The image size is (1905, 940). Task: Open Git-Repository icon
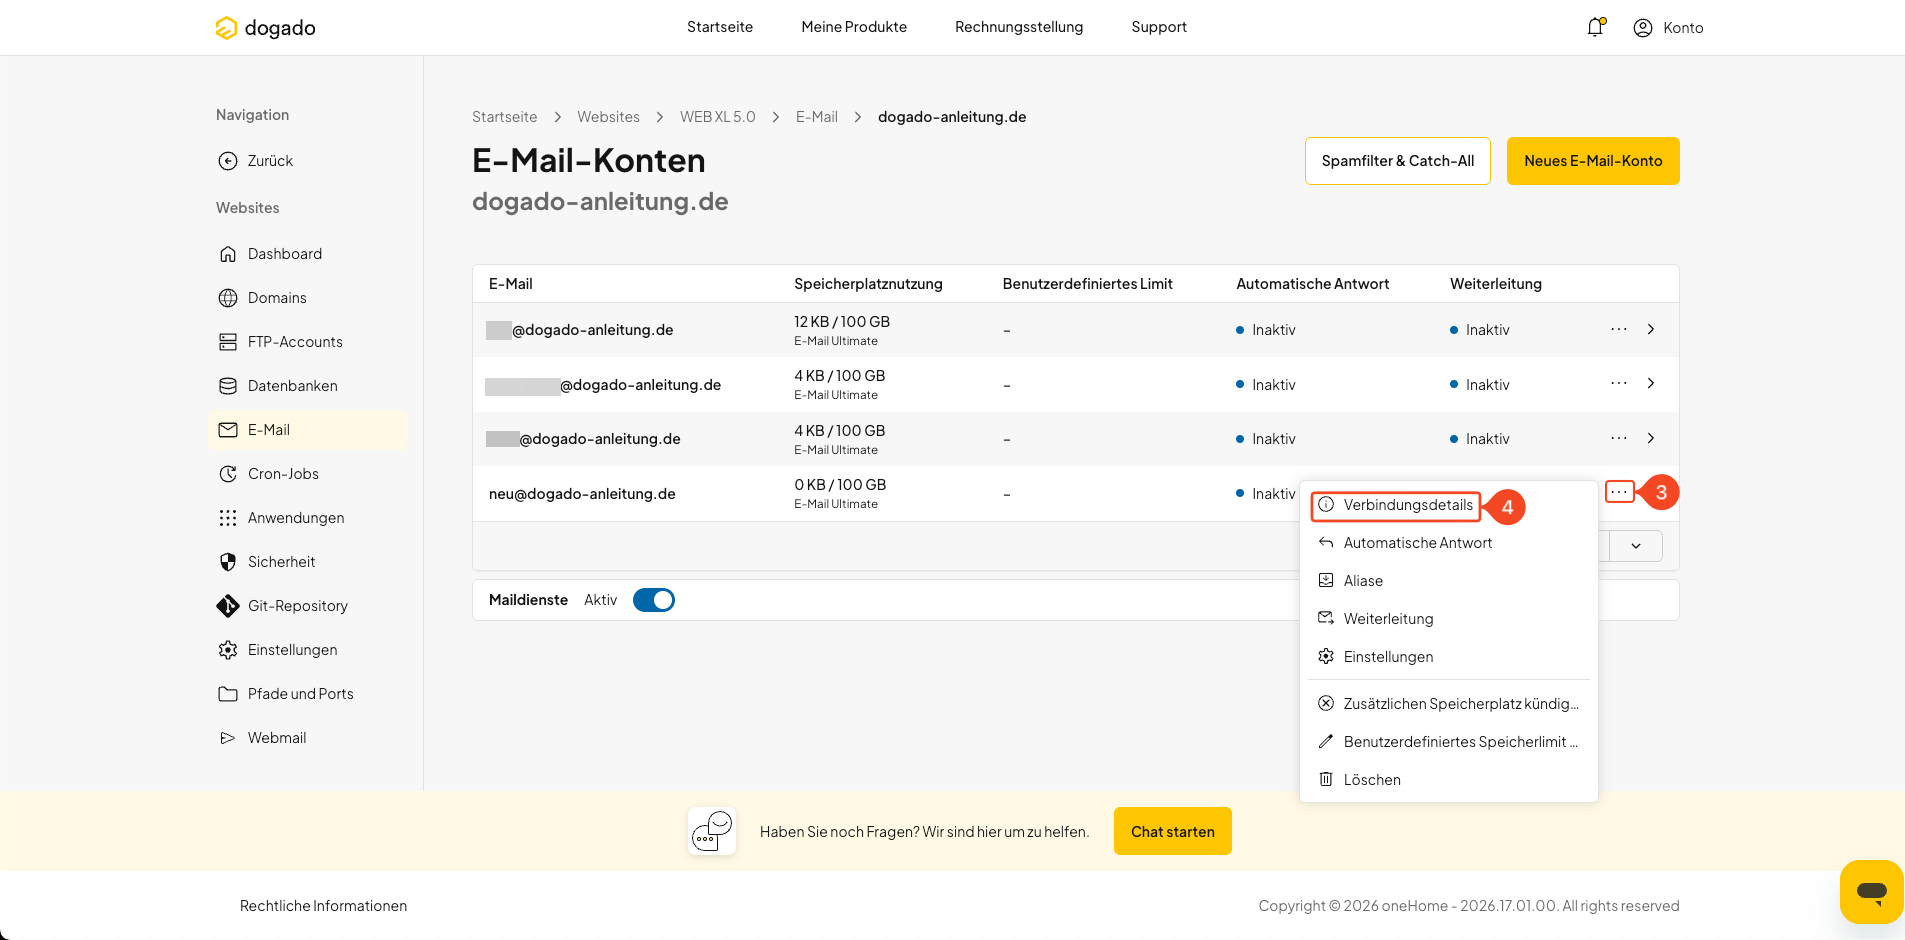point(228,606)
